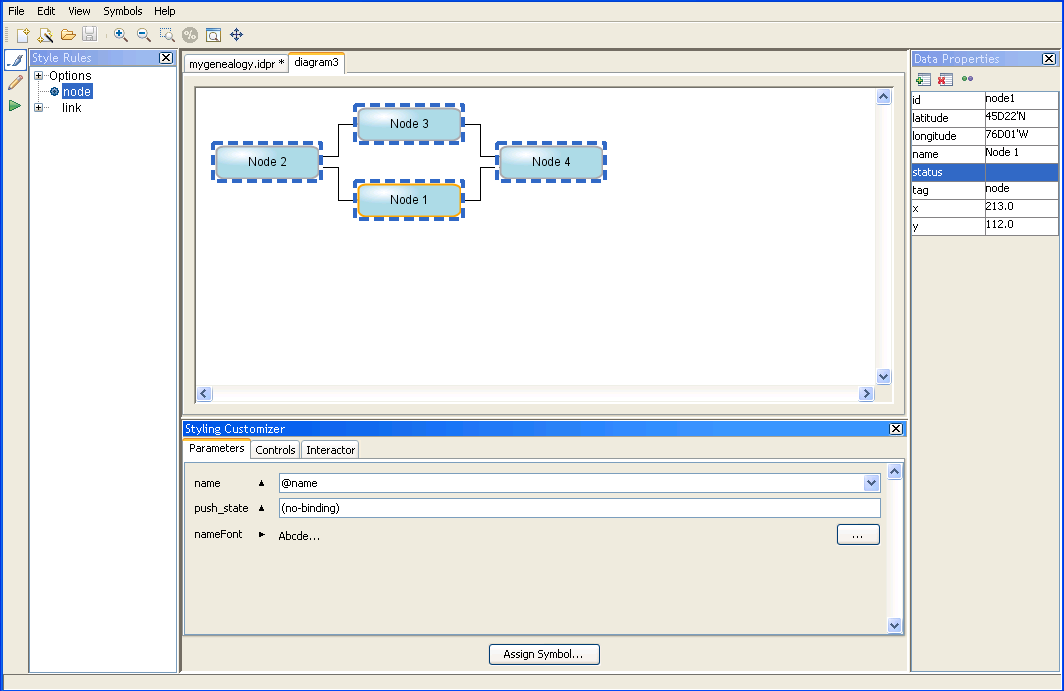Click the green play arrow in left sidebar
Viewport: 1064px width, 691px height.
tap(15, 105)
